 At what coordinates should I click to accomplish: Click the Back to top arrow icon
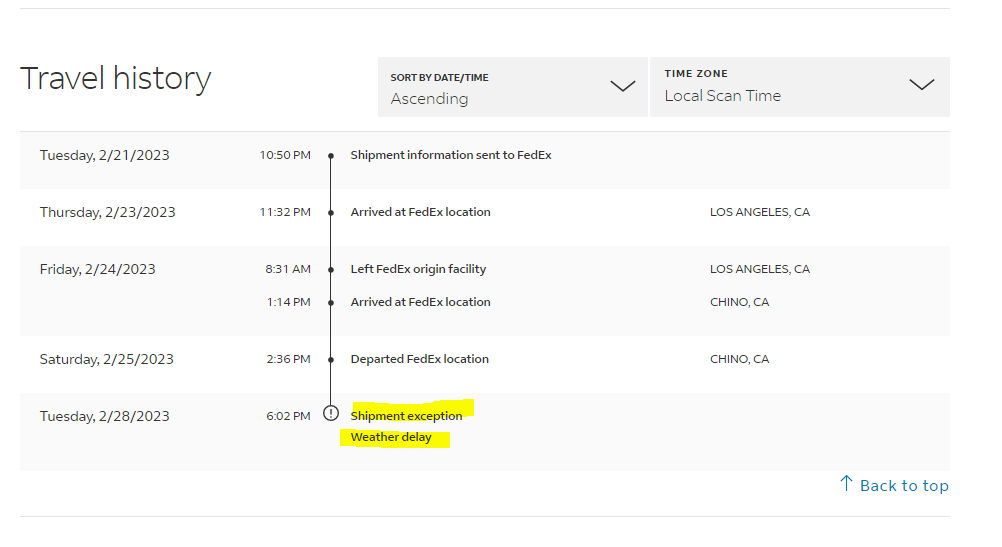[846, 484]
